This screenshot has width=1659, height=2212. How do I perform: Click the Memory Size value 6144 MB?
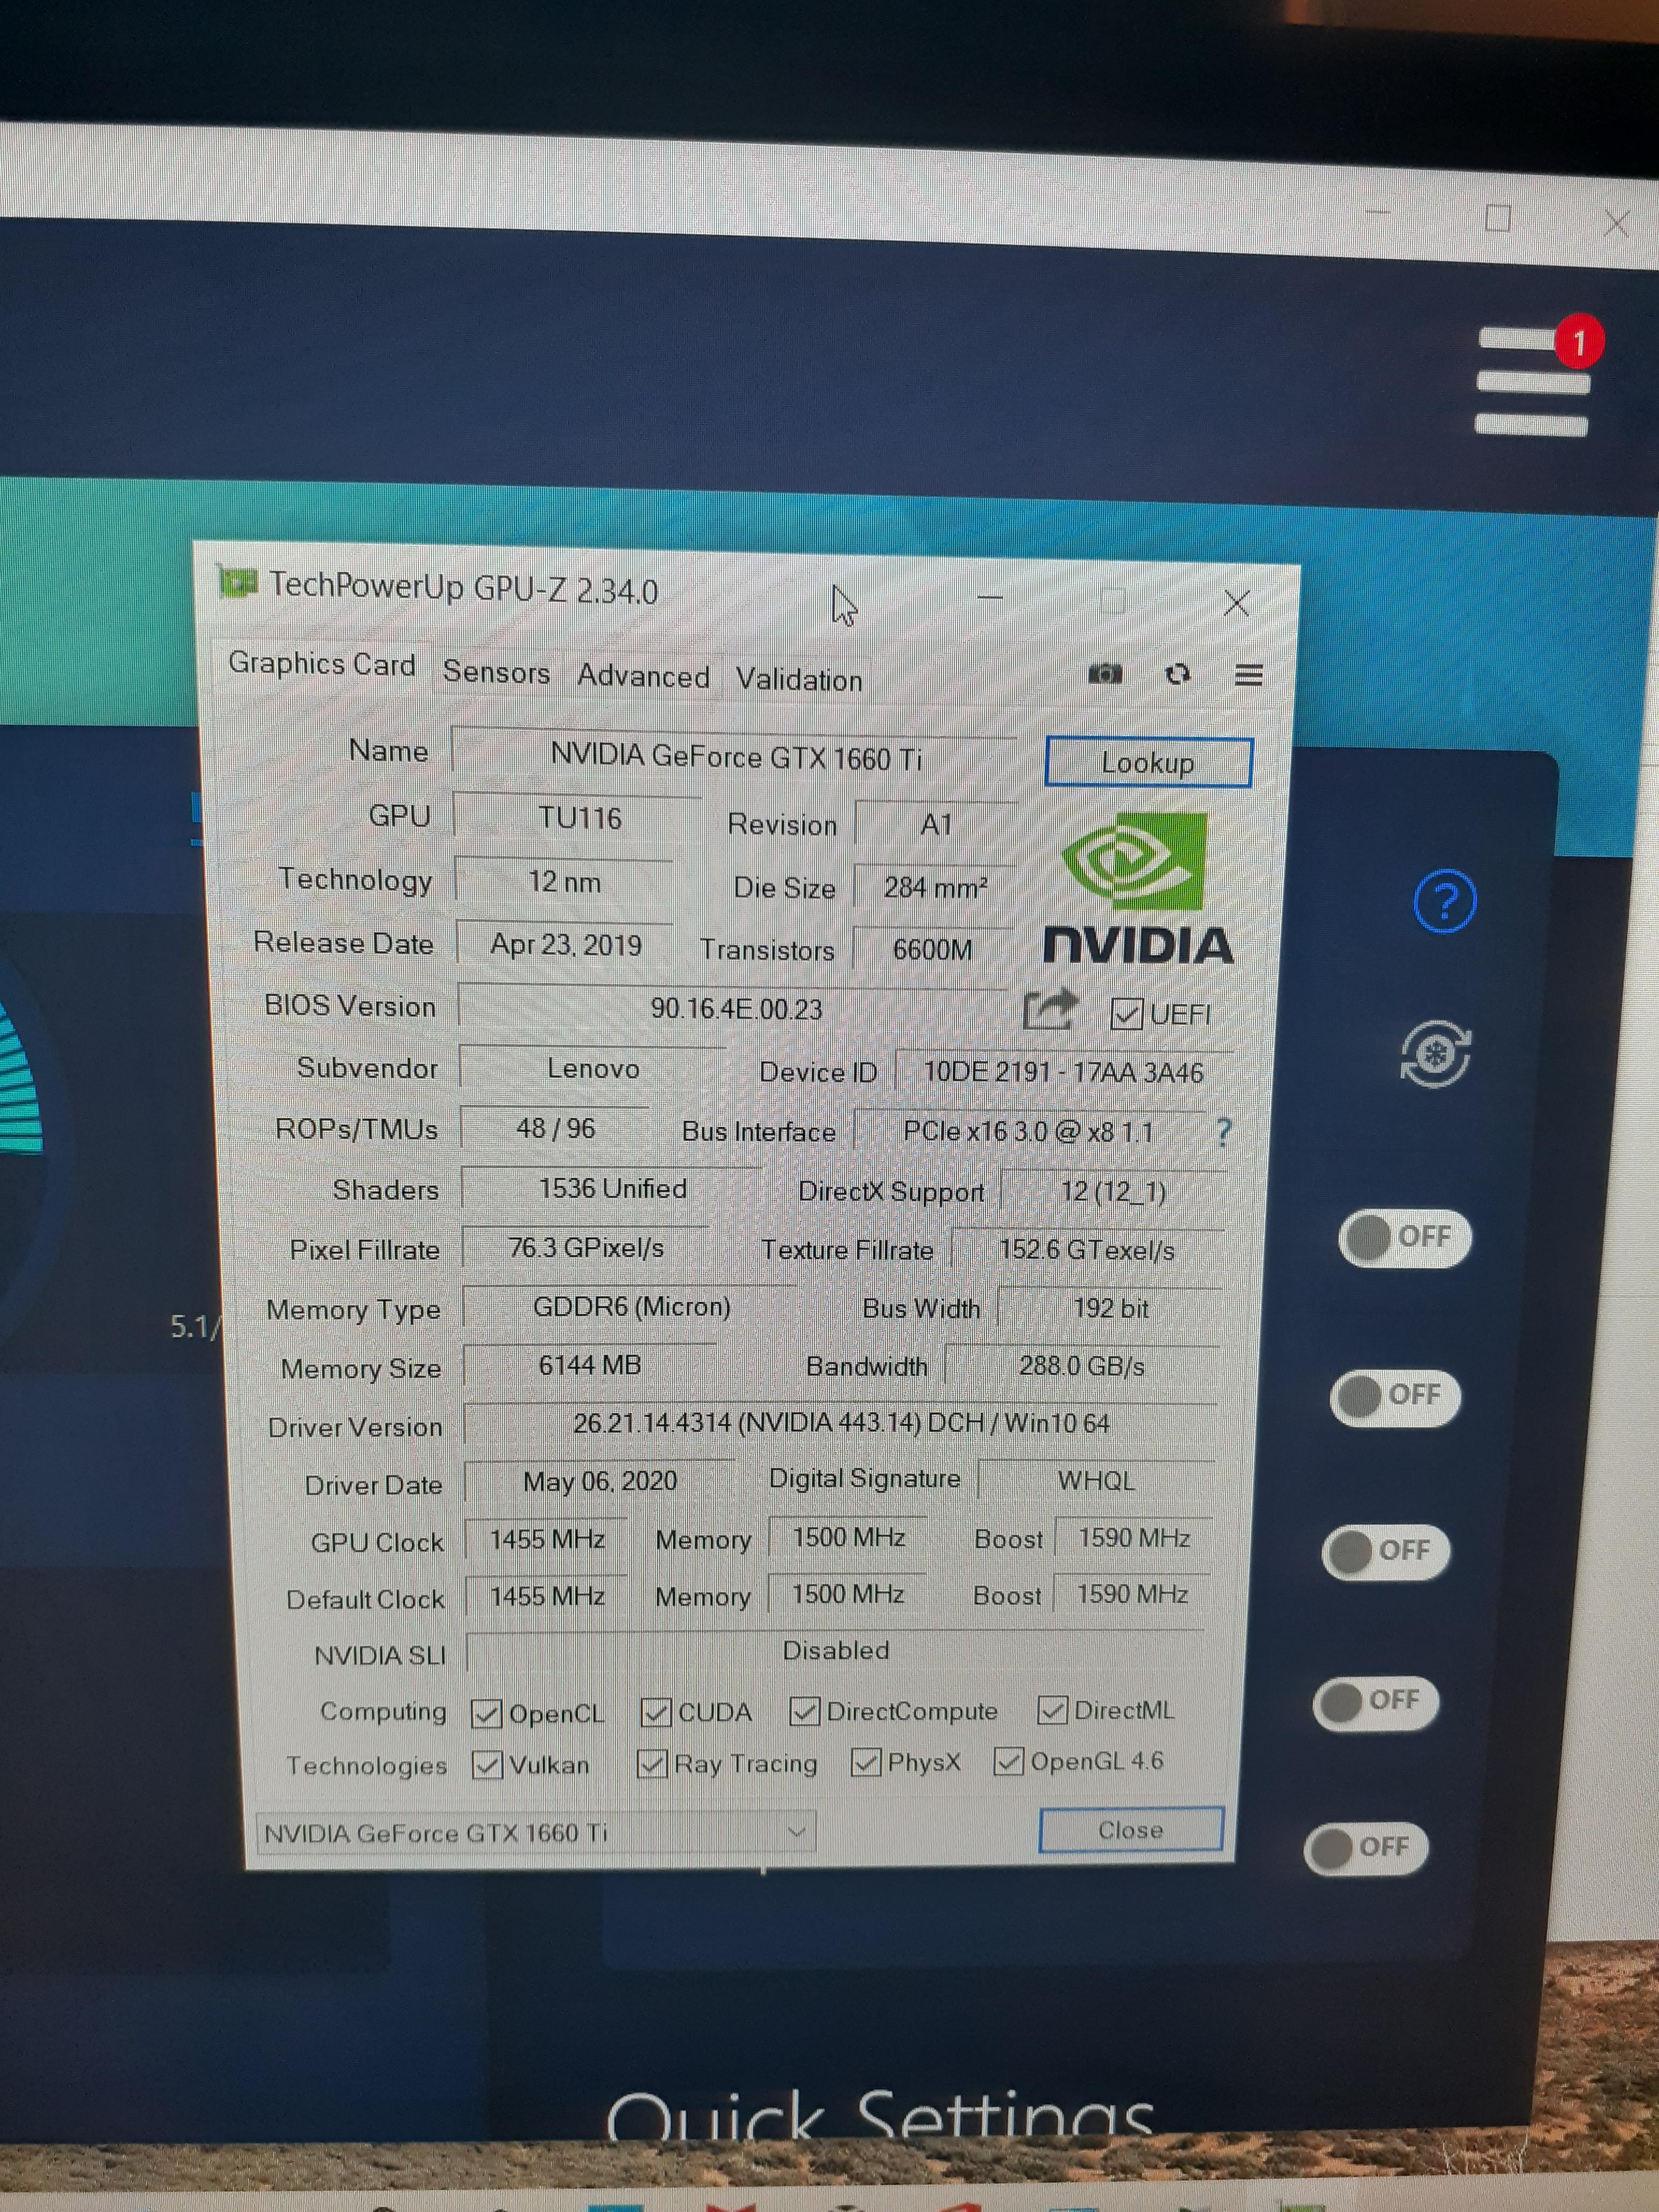coord(590,1365)
